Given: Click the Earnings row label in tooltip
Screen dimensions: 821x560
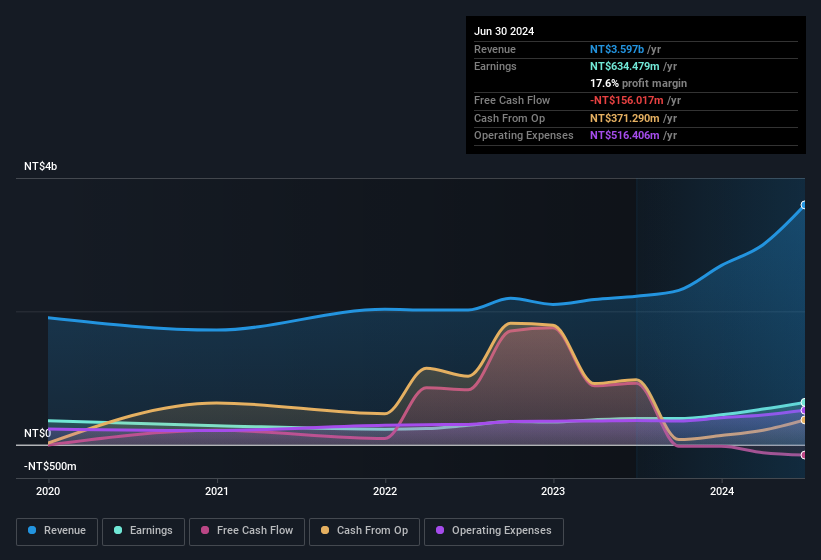Looking at the screenshot, I should (495, 66).
